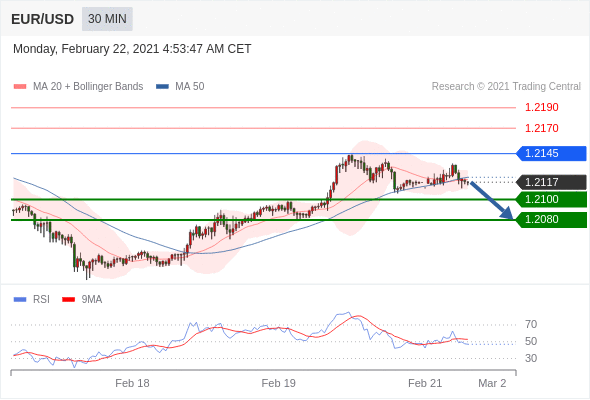Click the RSI 70 level label
This screenshot has width=590, height=400.
click(x=531, y=324)
